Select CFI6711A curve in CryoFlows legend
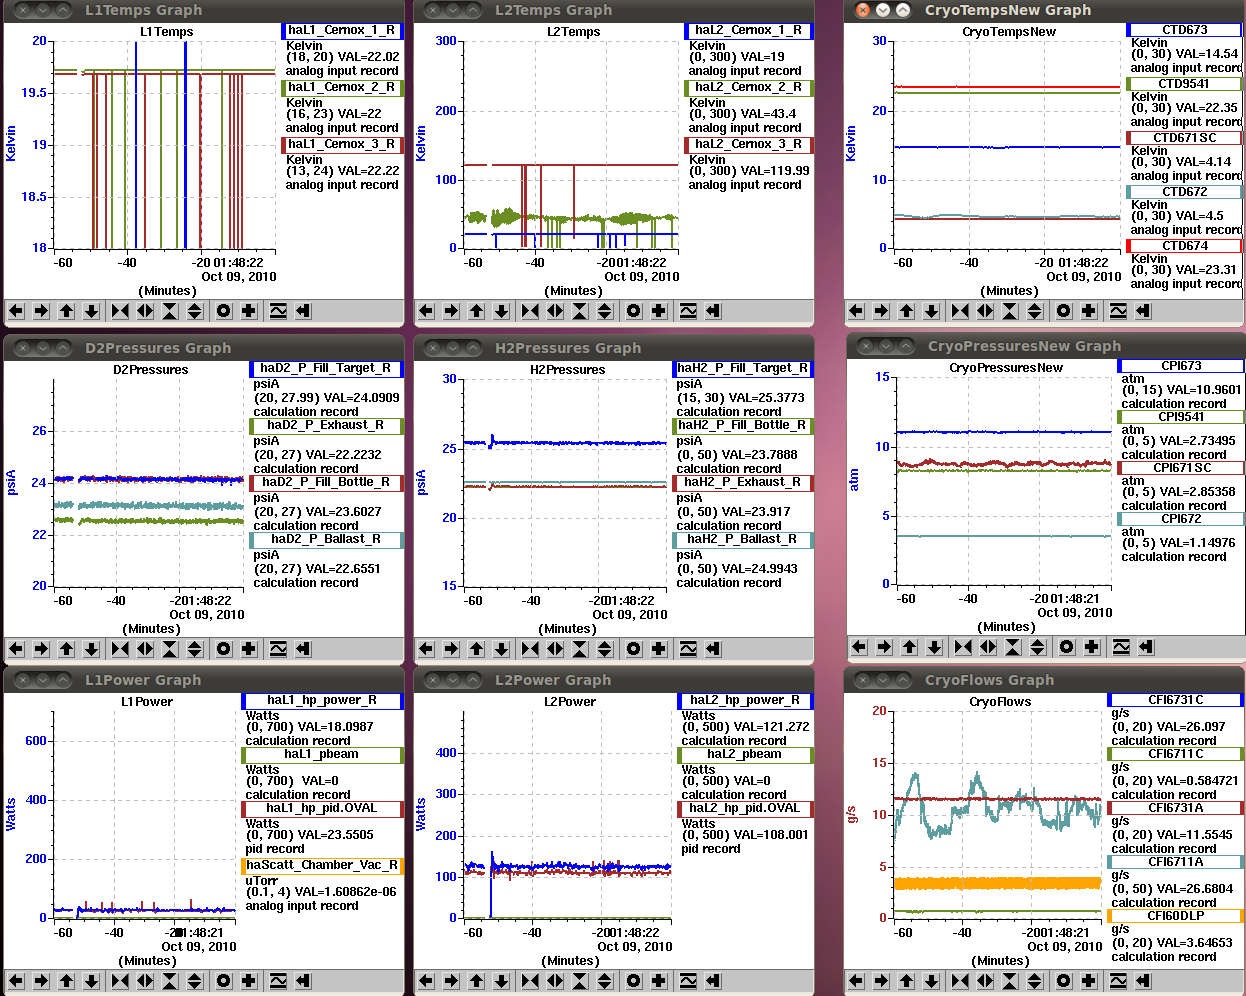Image resolution: width=1246 pixels, height=996 pixels. pos(1176,862)
